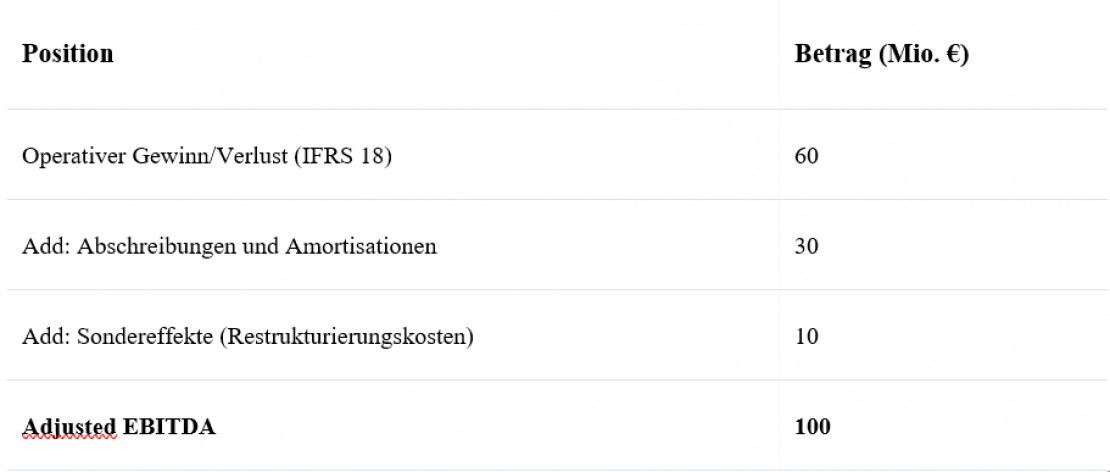This screenshot has height=472, width=1110.
Task: Click the spell-flagged word Adjusted
Action: tap(68, 427)
